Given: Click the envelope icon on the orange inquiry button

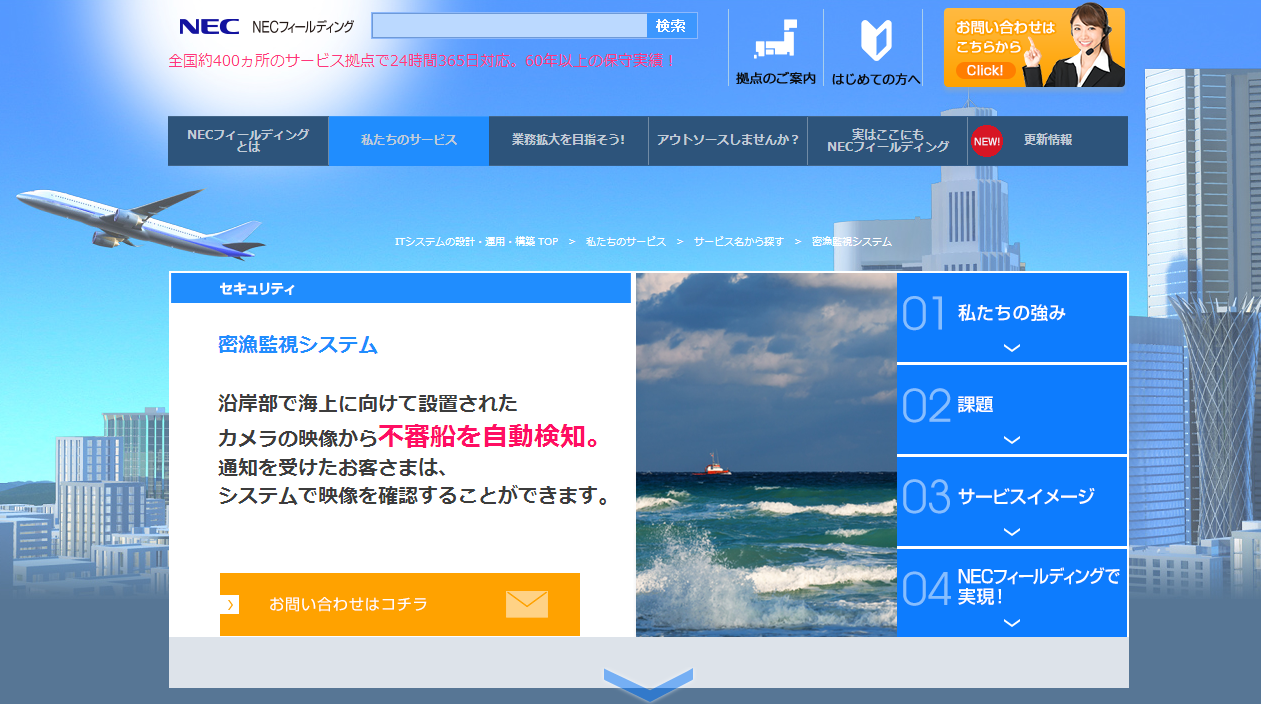Looking at the screenshot, I should (526, 604).
